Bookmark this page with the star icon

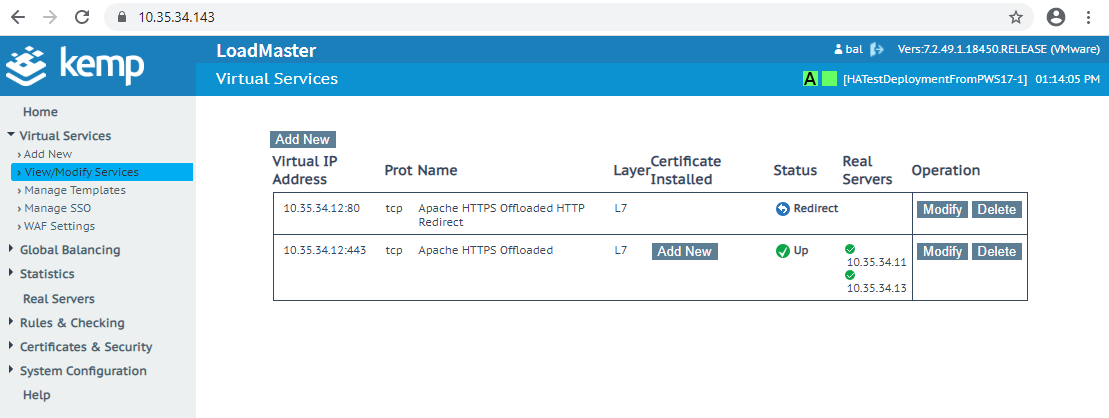click(x=1016, y=17)
